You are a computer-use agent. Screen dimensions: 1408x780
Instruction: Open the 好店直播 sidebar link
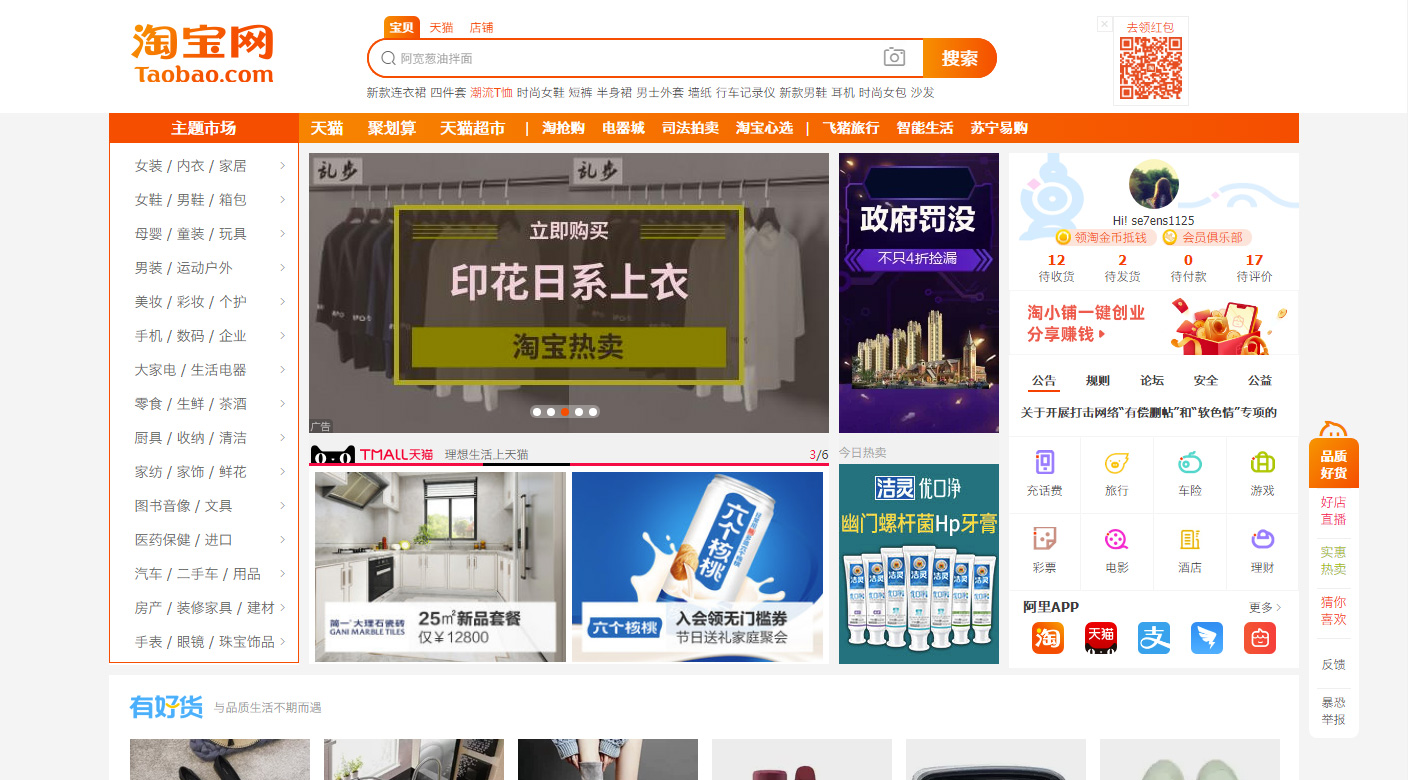point(1334,510)
